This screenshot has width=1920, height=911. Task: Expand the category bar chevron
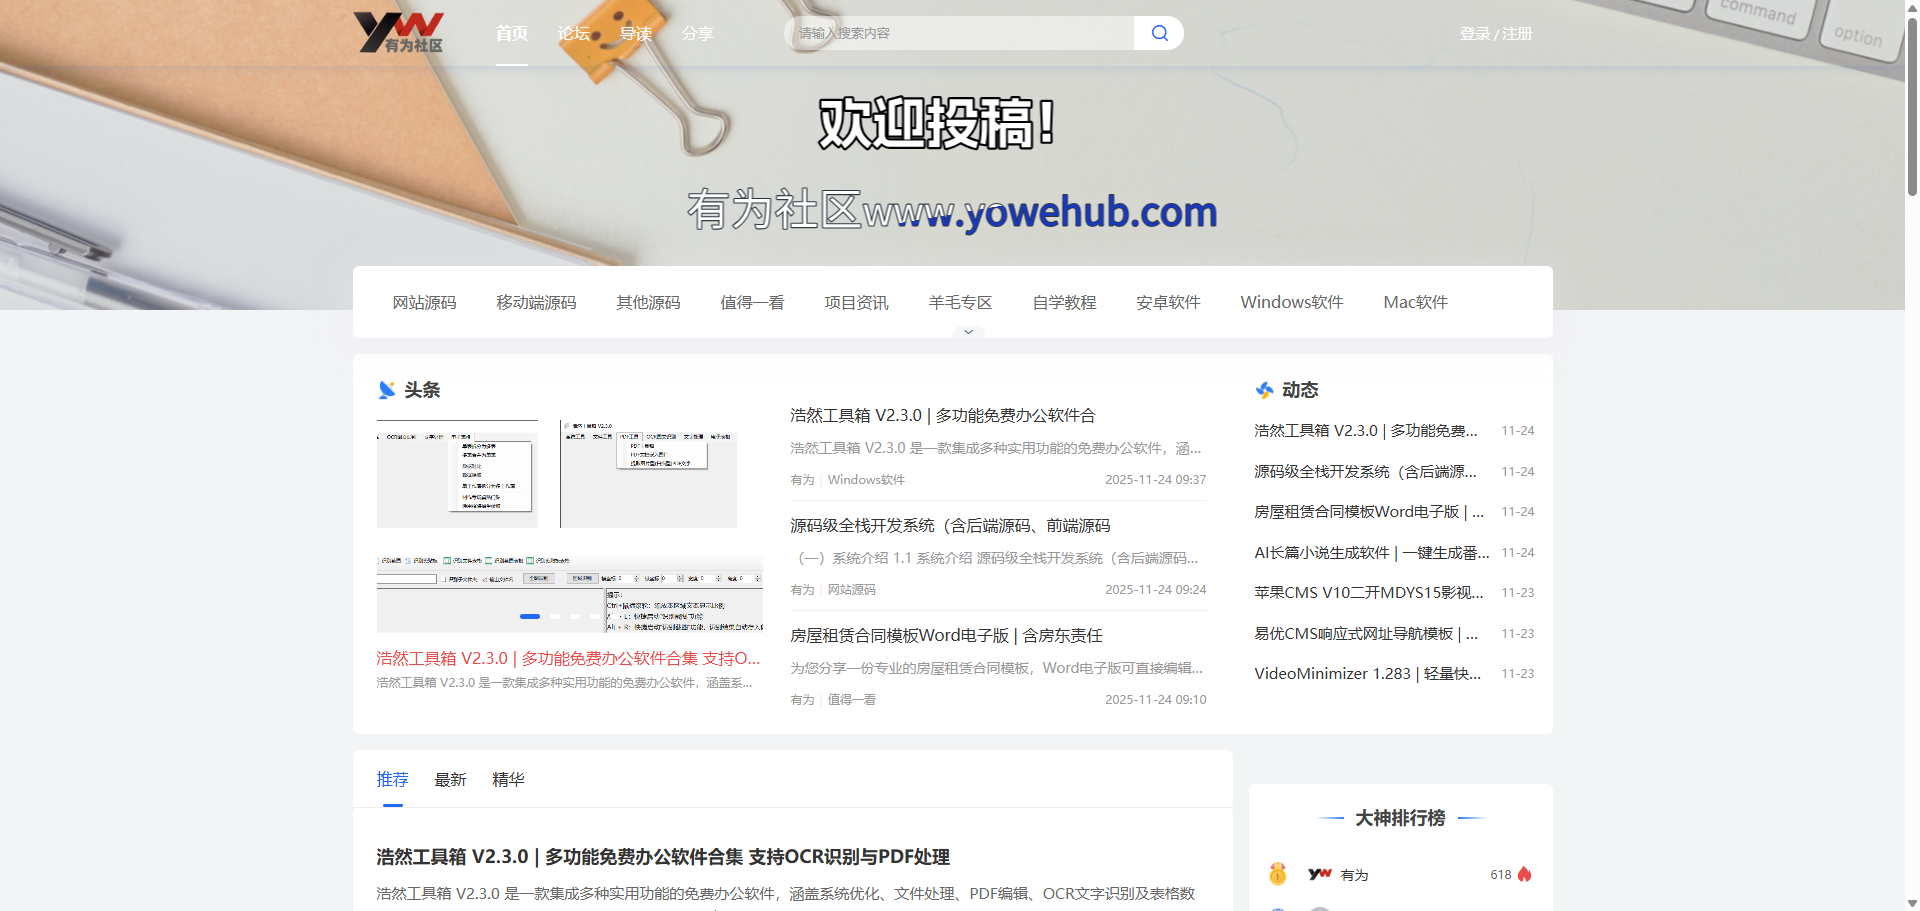pyautogui.click(x=968, y=332)
